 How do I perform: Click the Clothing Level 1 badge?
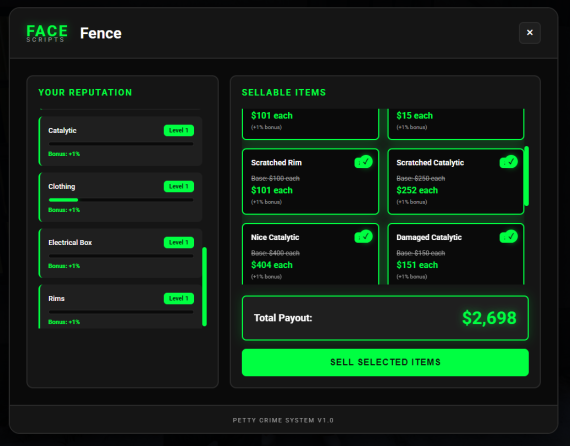pyautogui.click(x=178, y=186)
